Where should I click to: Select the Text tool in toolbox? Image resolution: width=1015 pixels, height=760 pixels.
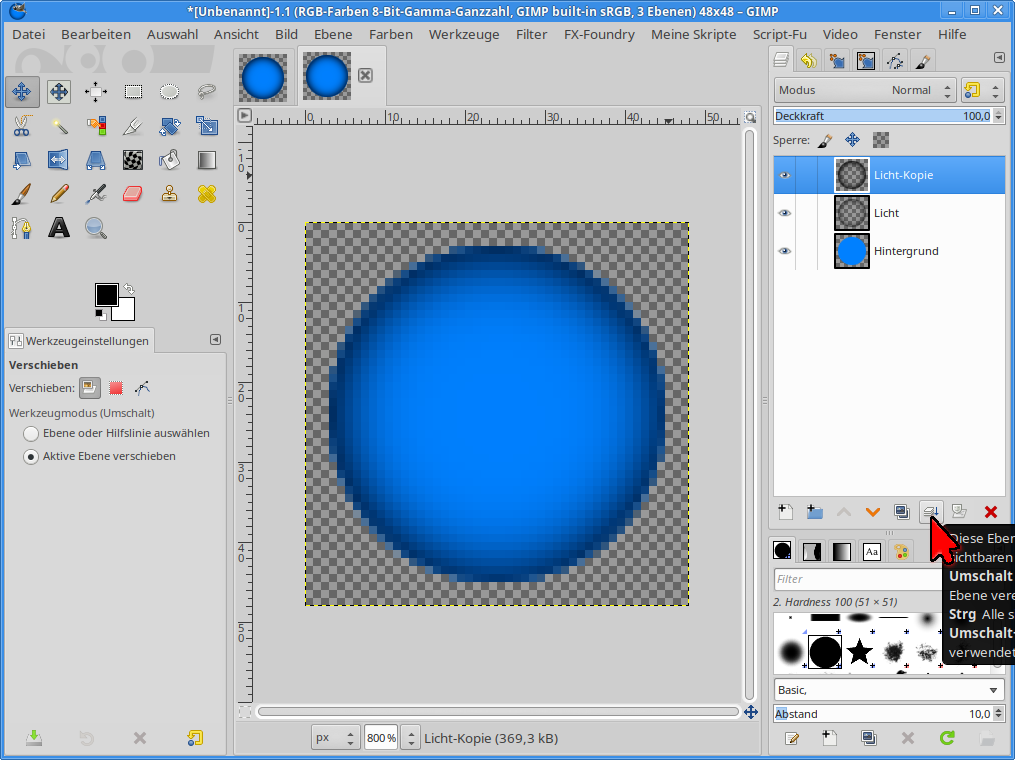[59, 228]
